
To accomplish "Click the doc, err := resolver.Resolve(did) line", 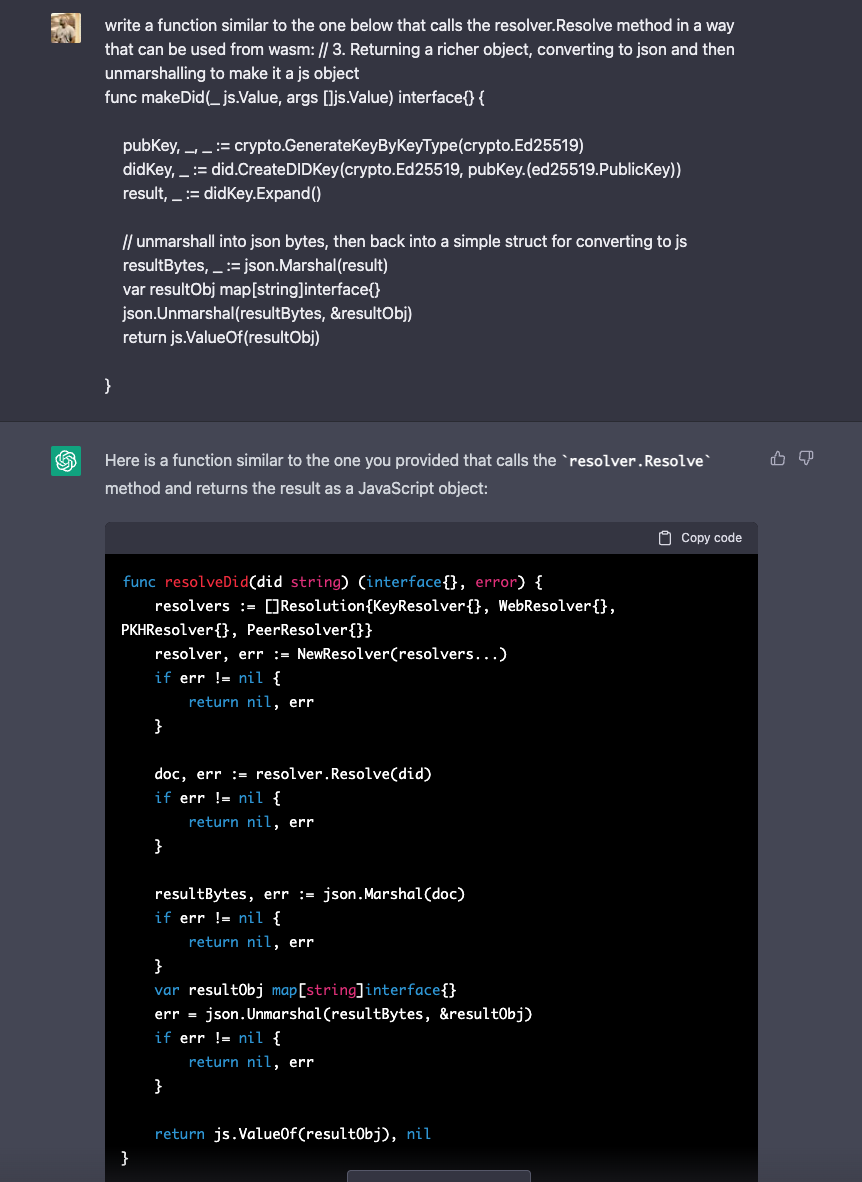I will pos(292,774).
